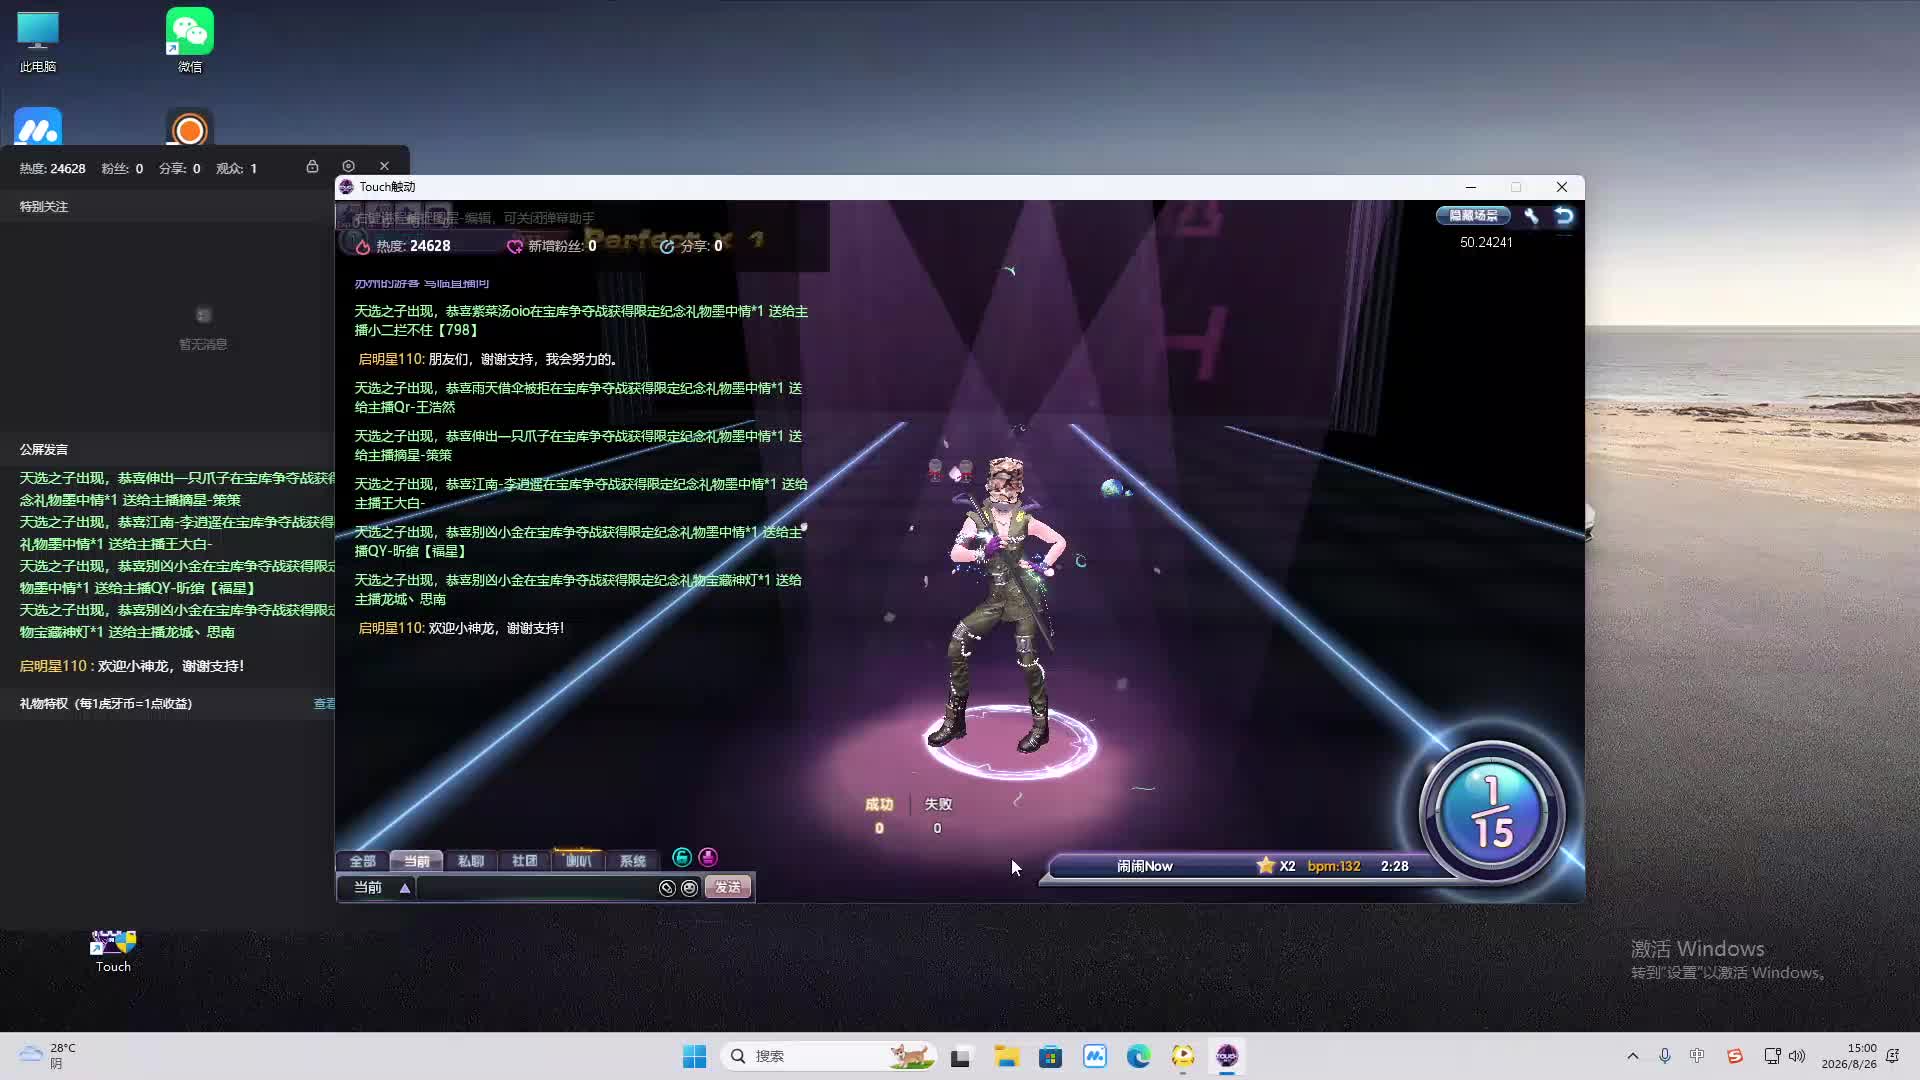Click the share icon in game header
1920x1080 pixels.
point(667,247)
